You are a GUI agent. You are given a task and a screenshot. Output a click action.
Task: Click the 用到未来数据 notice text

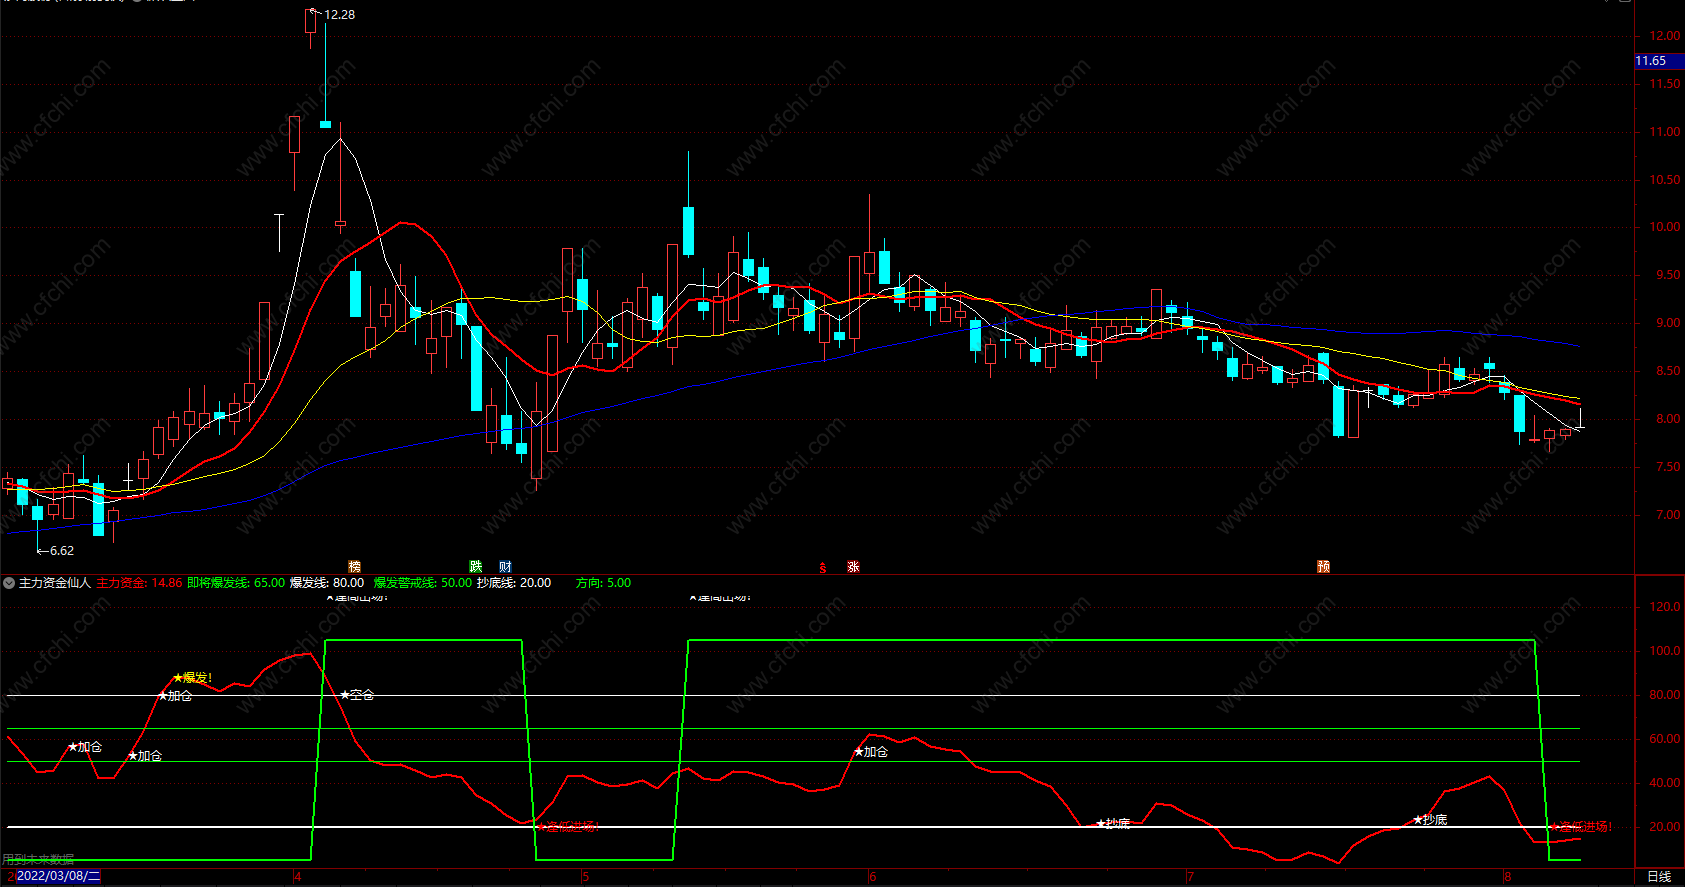(x=38, y=860)
